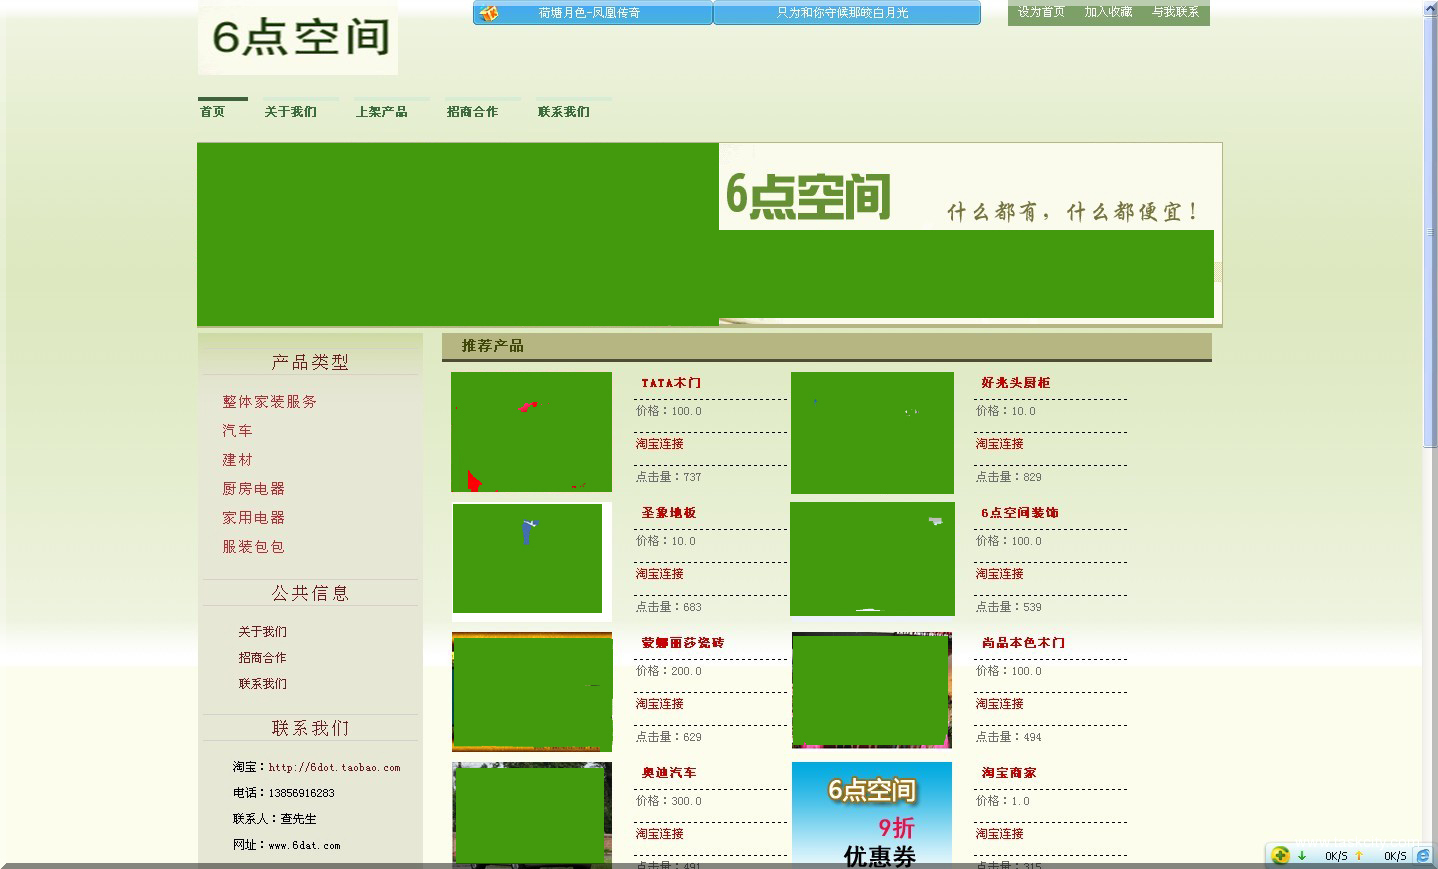The height and width of the screenshot is (869, 1438).
Task: Click the gift box icon in the music bar
Action: [x=489, y=13]
